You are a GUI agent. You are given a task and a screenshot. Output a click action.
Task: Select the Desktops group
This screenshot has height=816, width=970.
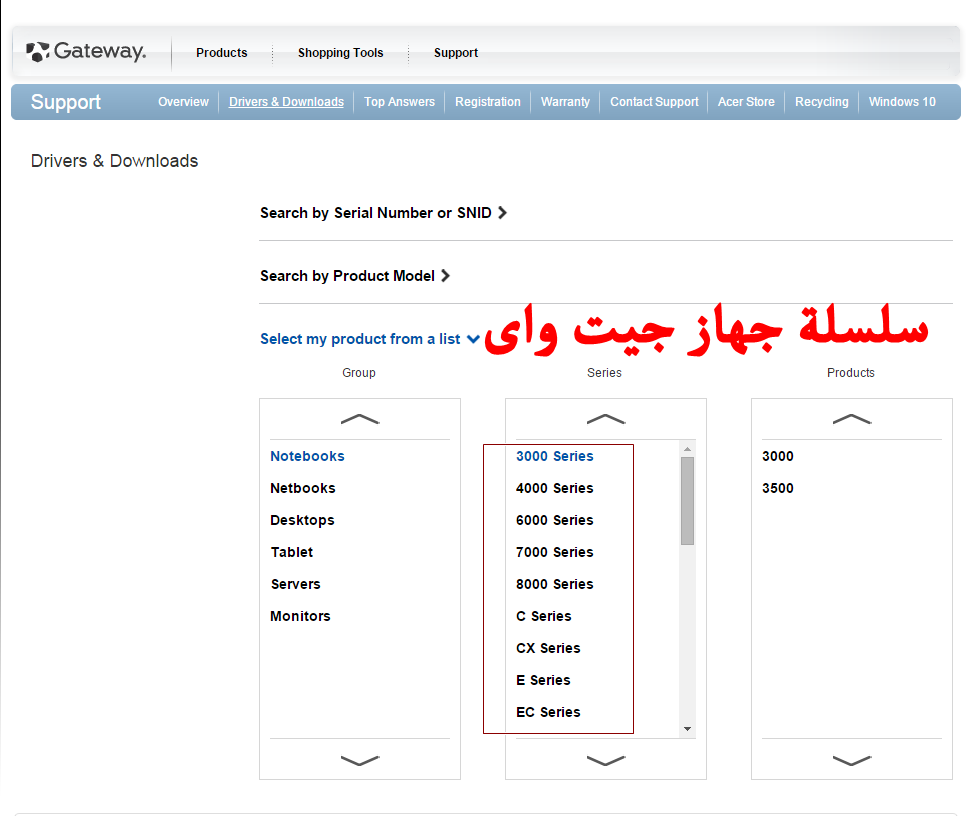[302, 520]
